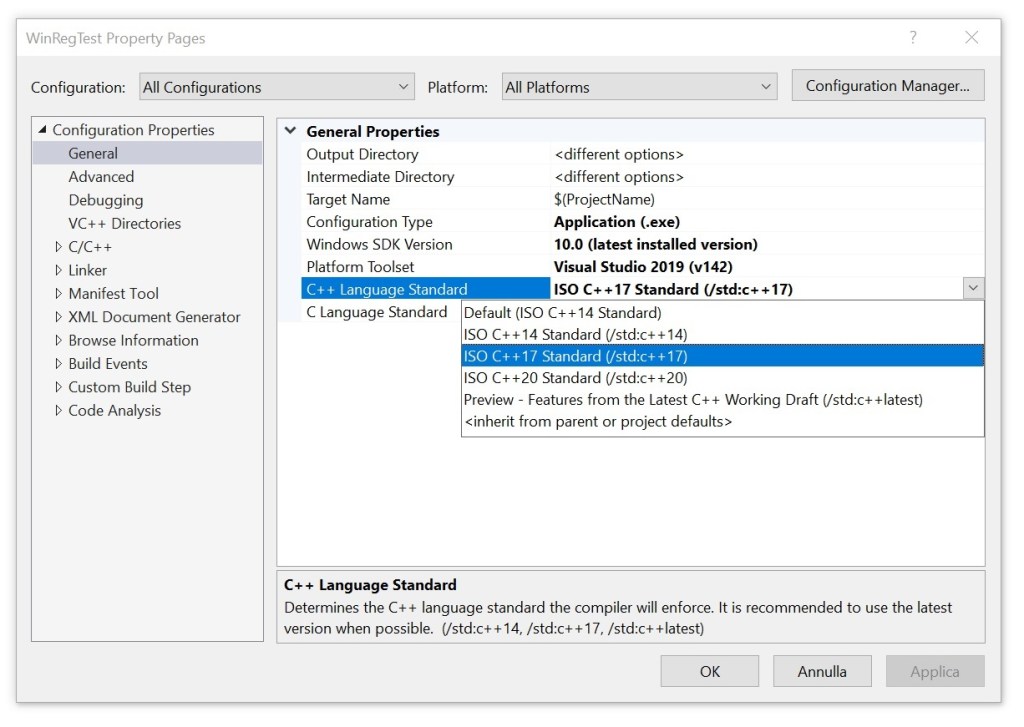1024x727 pixels.
Task: Expand the C/C++ tree node
Action: [60, 246]
